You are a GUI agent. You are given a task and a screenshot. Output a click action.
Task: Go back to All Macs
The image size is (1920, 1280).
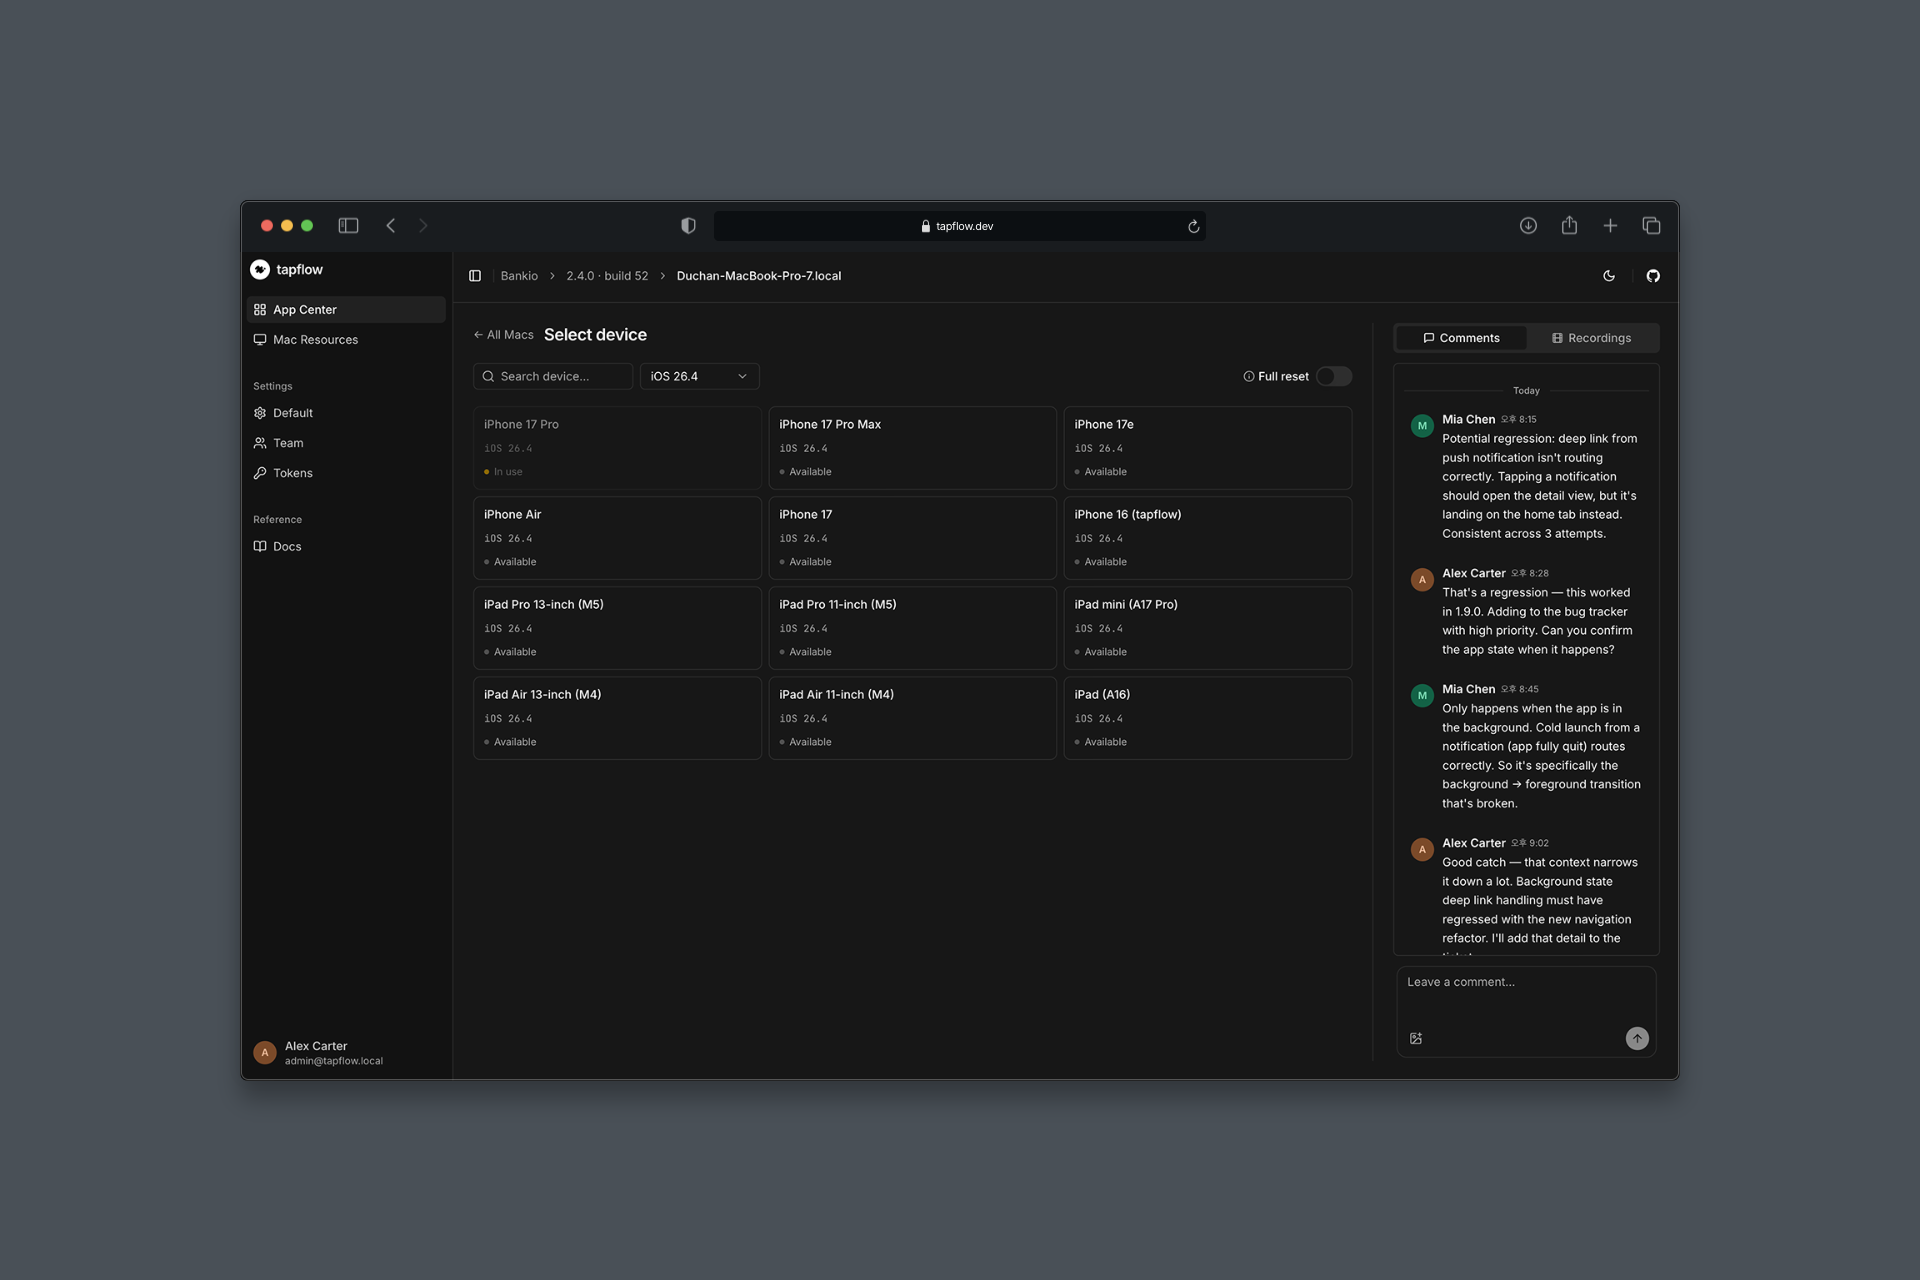coord(503,335)
